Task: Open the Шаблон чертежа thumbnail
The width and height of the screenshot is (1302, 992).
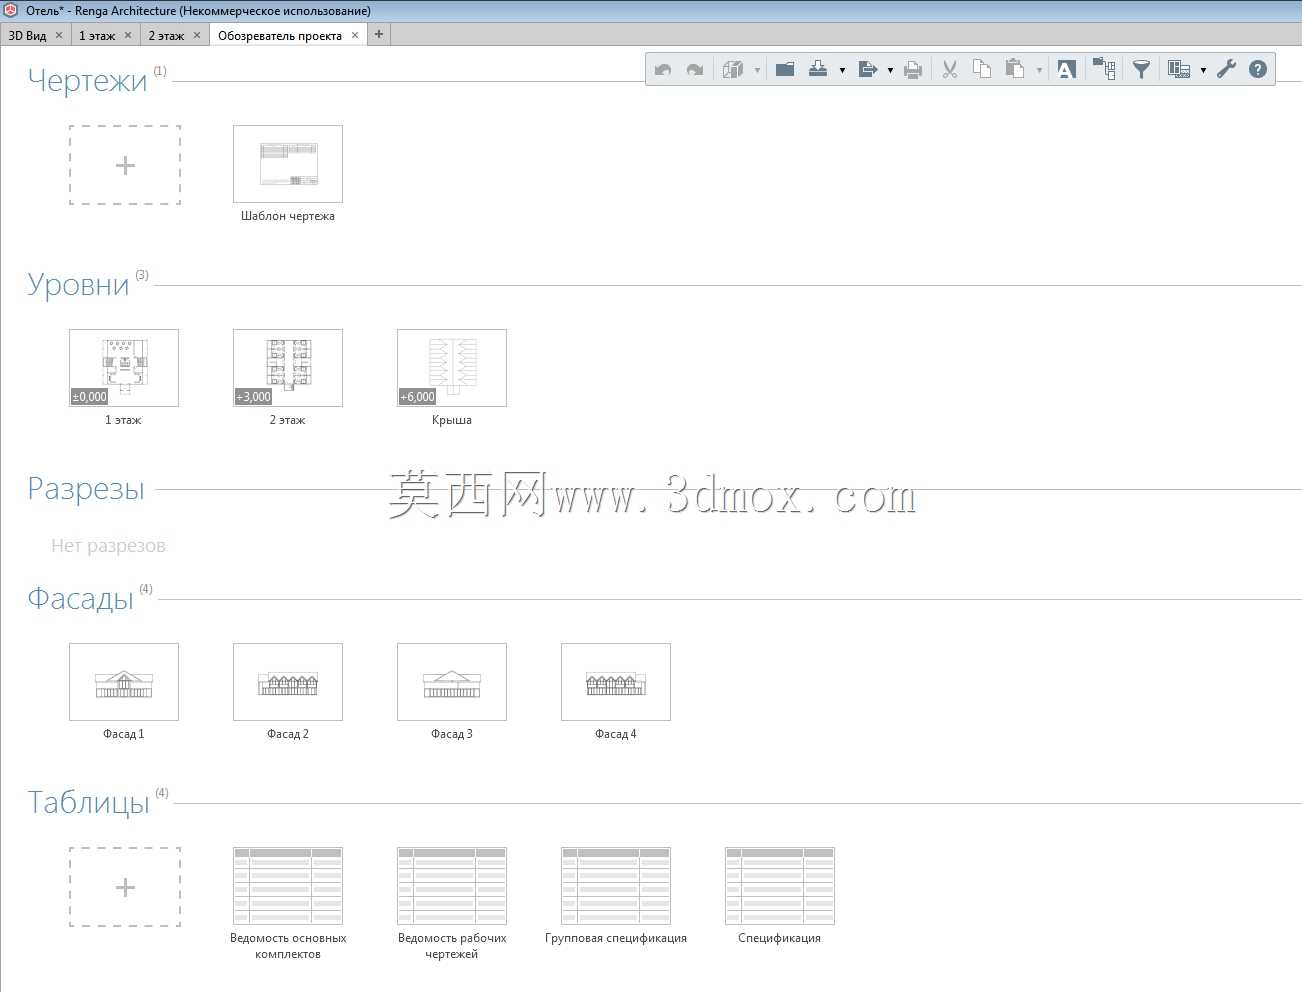Action: point(288,164)
